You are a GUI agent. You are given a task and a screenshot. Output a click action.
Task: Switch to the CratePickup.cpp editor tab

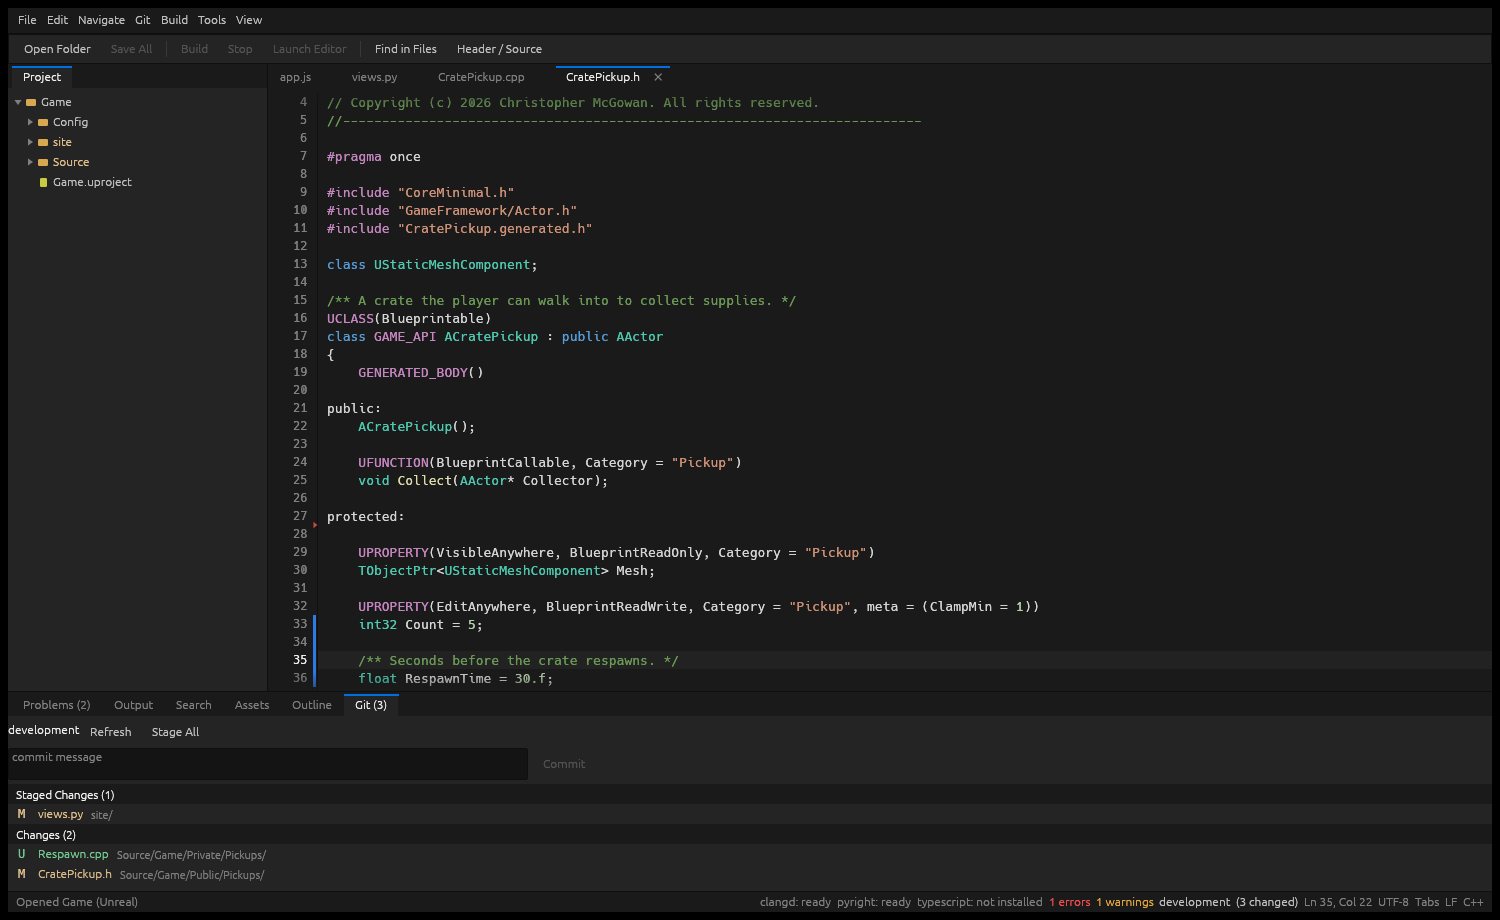click(x=481, y=77)
